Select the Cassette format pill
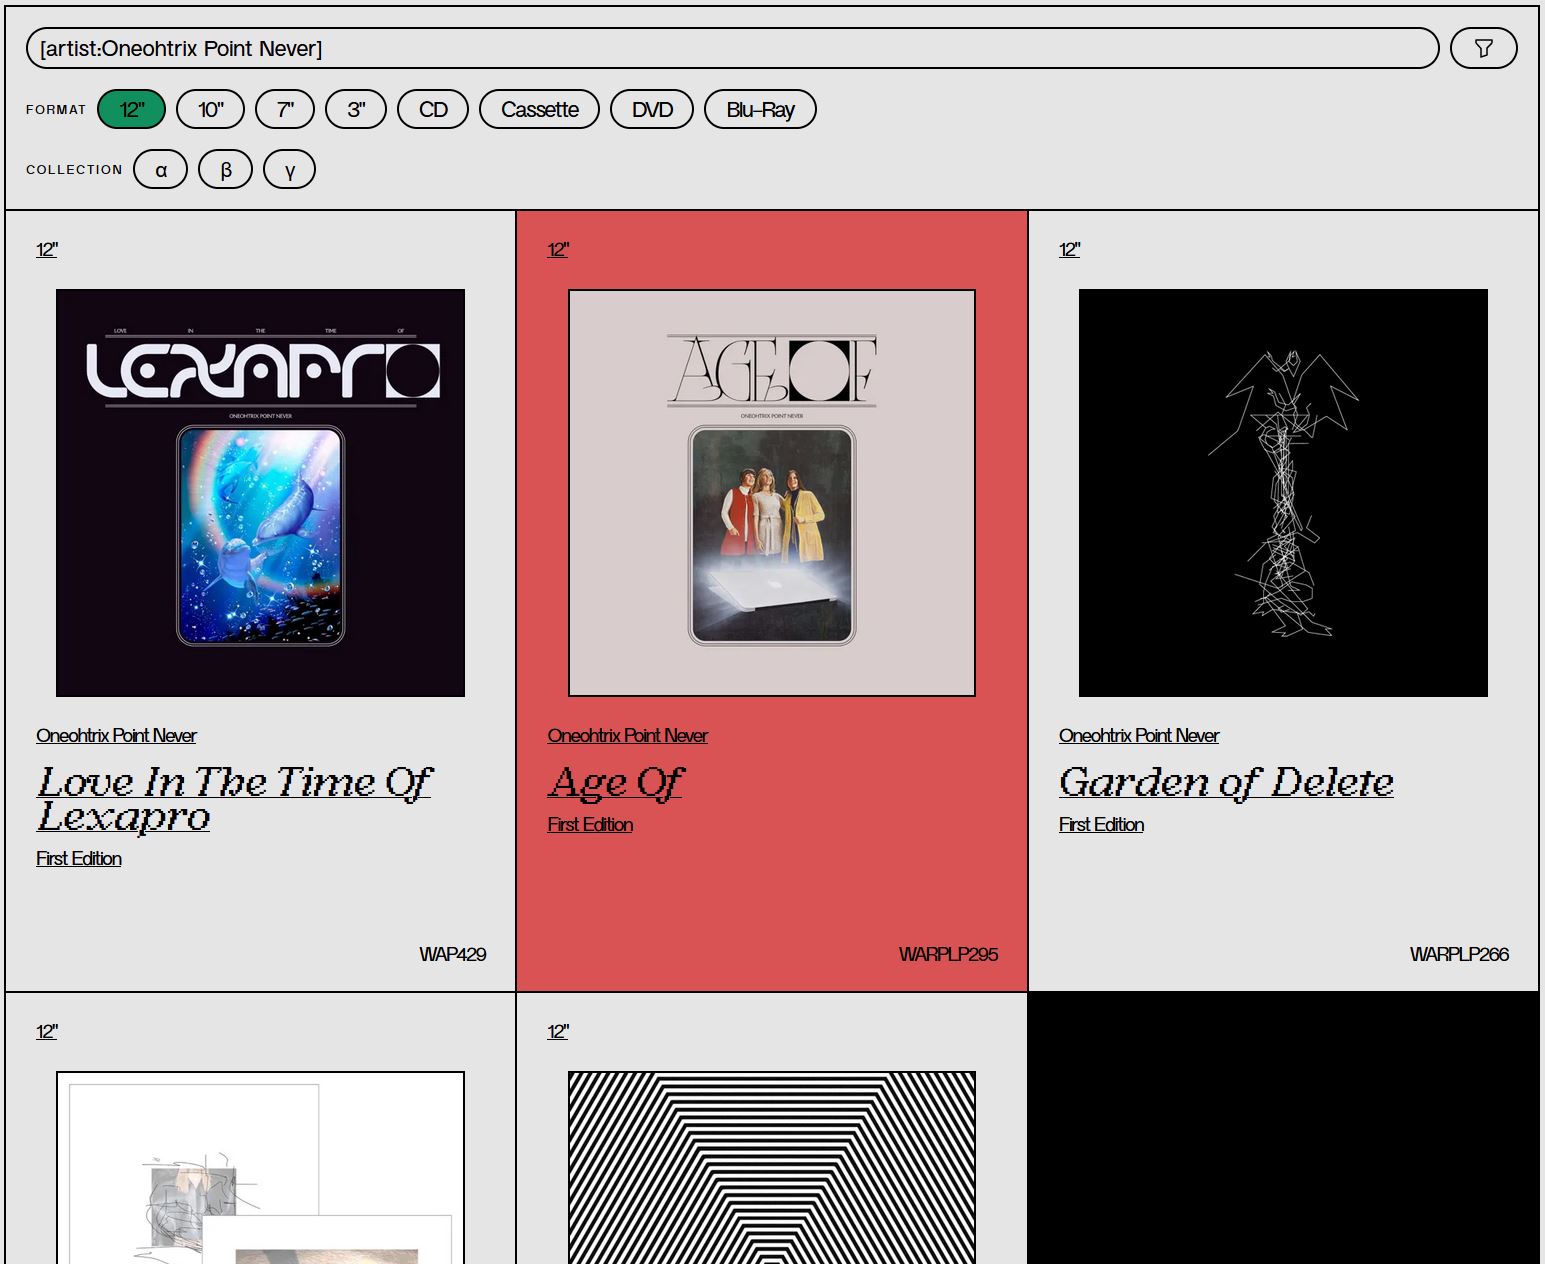The image size is (1545, 1264). click(539, 109)
